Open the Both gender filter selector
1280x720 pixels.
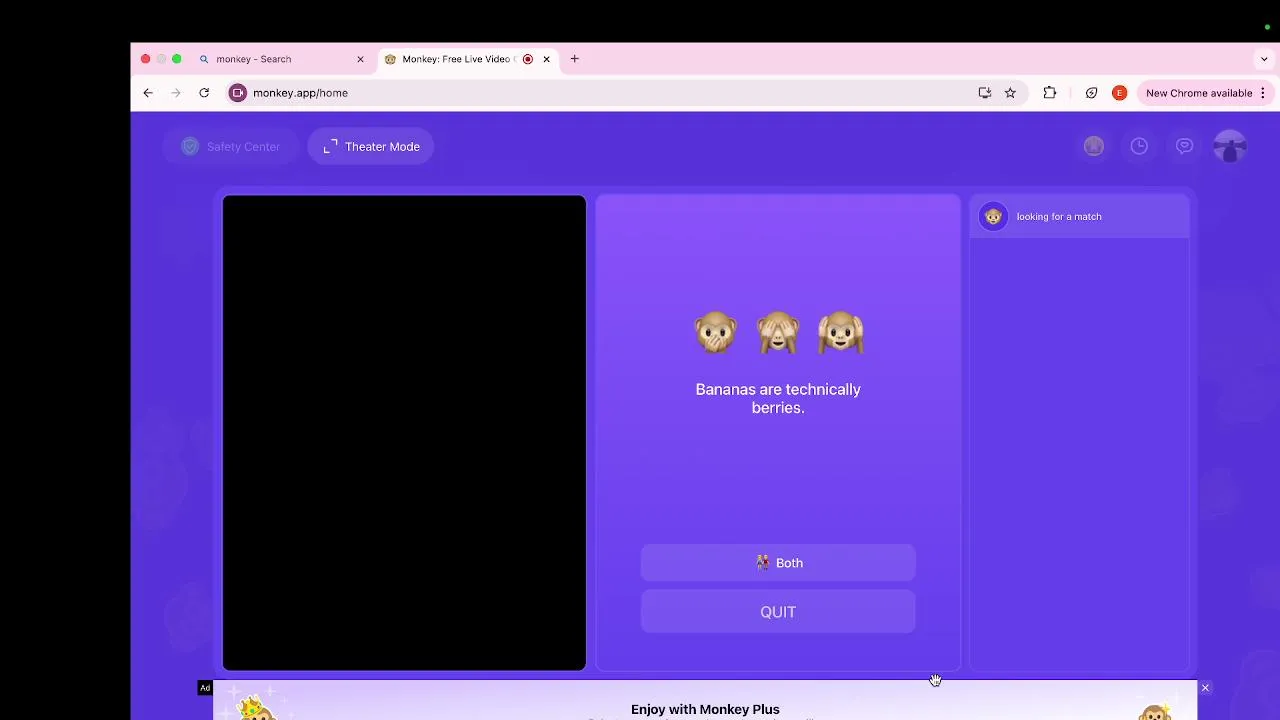pos(778,563)
